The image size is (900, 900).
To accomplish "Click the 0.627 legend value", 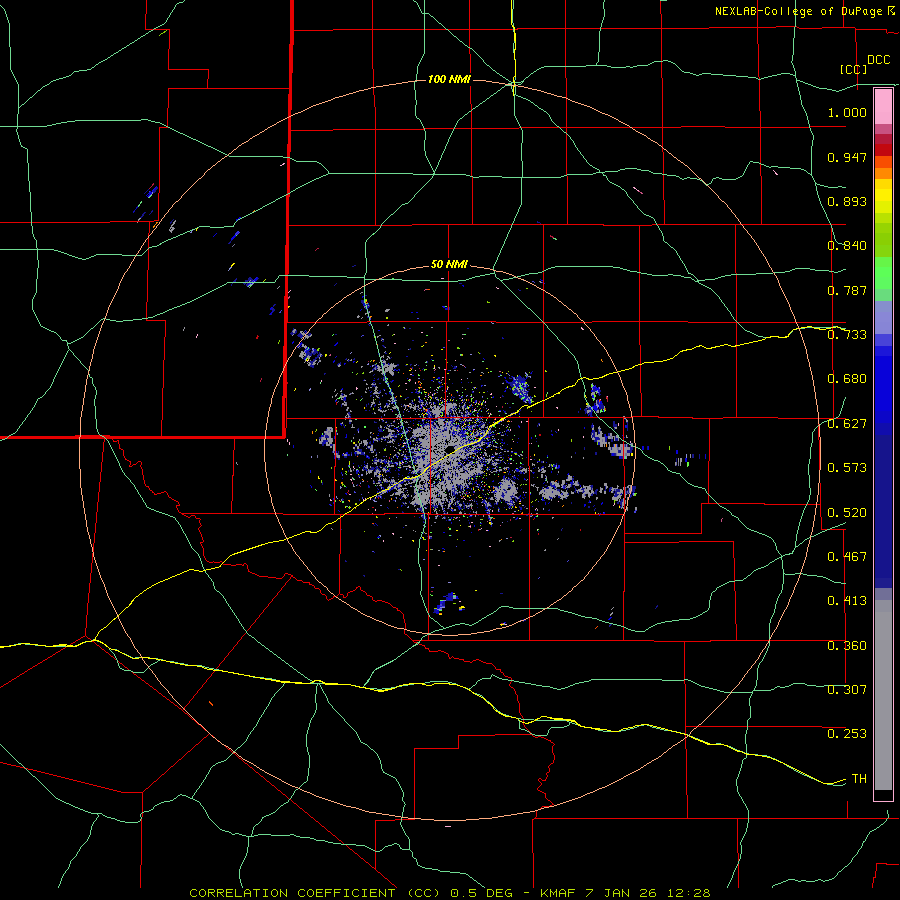I will 847,424.
